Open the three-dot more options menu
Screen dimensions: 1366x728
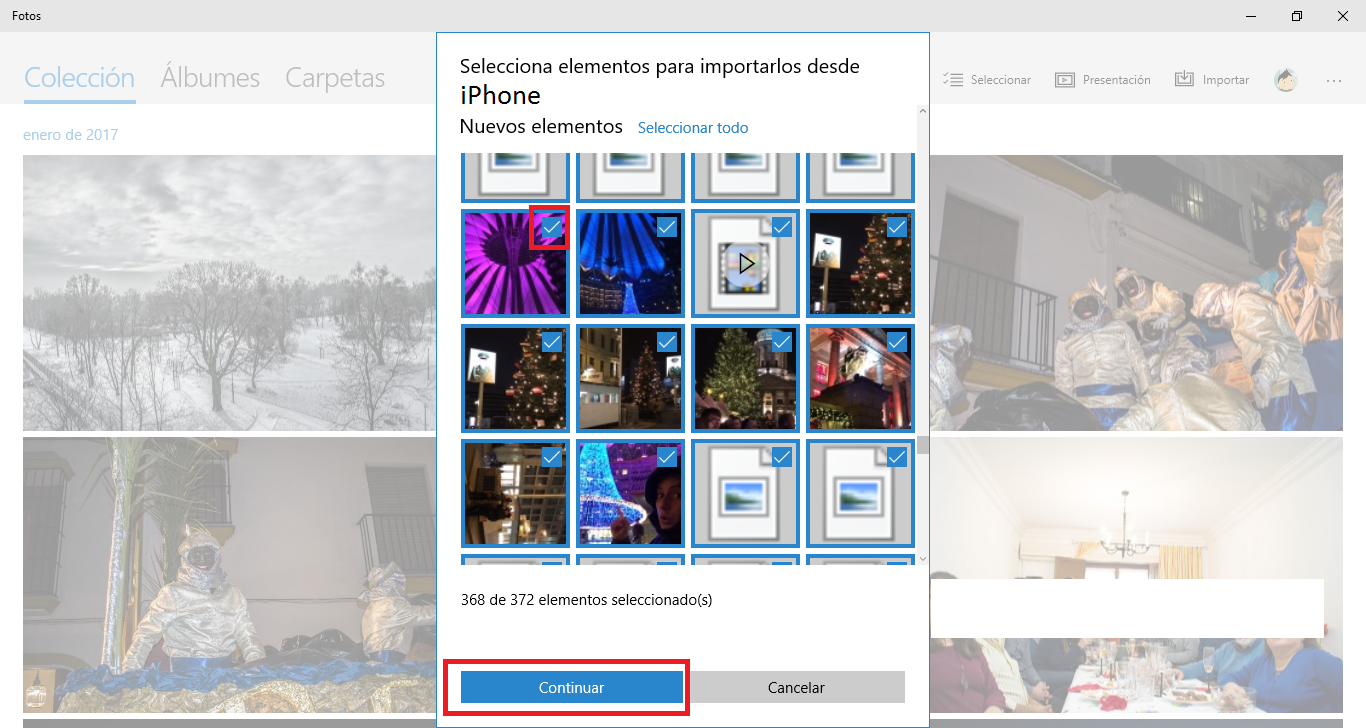1334,80
